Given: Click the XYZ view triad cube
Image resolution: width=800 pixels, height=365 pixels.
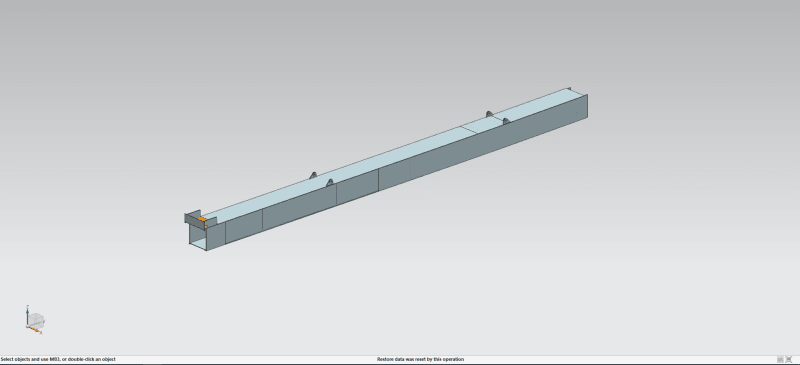Looking at the screenshot, I should pos(35,321).
